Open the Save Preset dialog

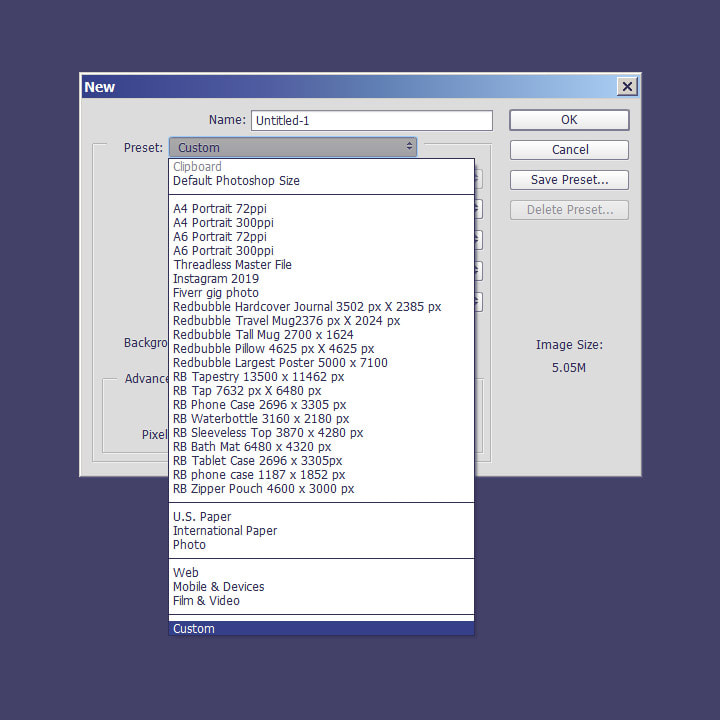pyautogui.click(x=569, y=180)
